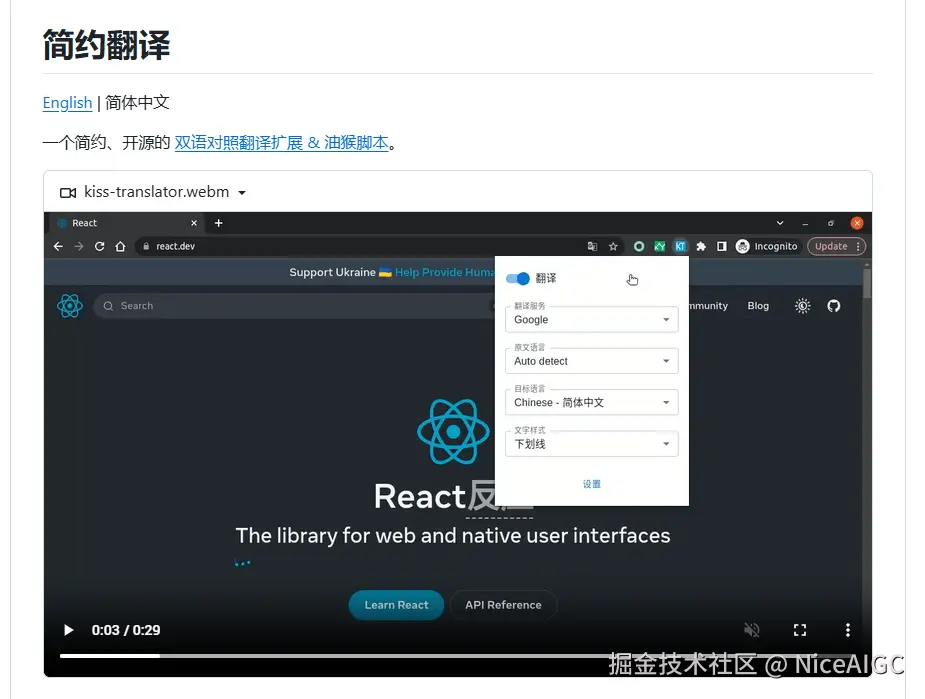Click the video time display 0:03 / 0:29

point(126,630)
